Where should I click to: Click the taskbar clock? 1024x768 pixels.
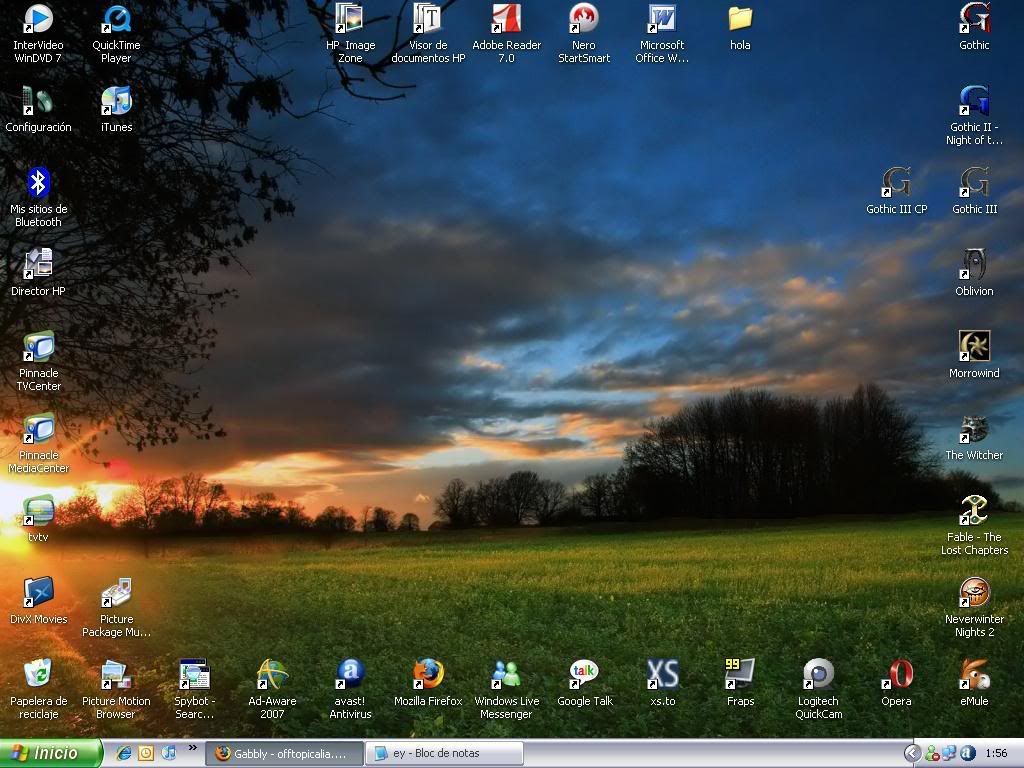click(996, 753)
